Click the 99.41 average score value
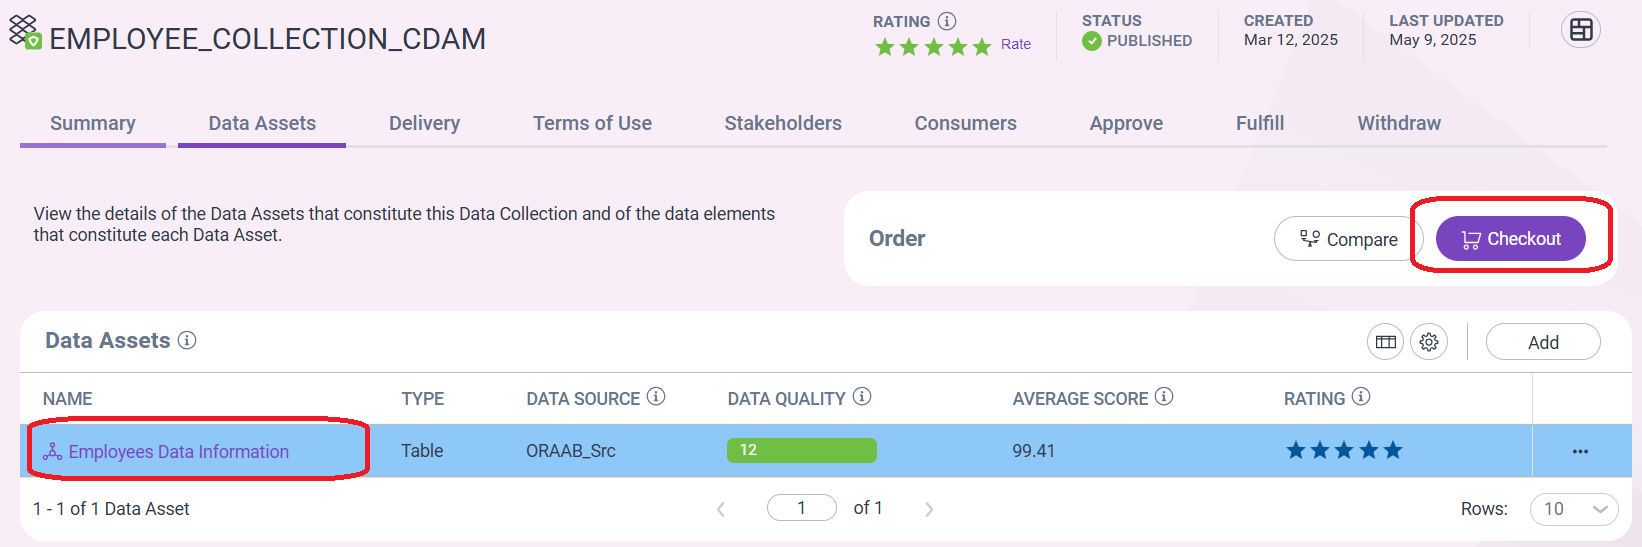 coord(1033,451)
